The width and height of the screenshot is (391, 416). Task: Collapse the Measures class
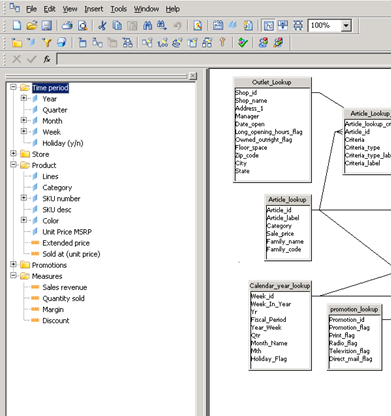tap(13, 276)
